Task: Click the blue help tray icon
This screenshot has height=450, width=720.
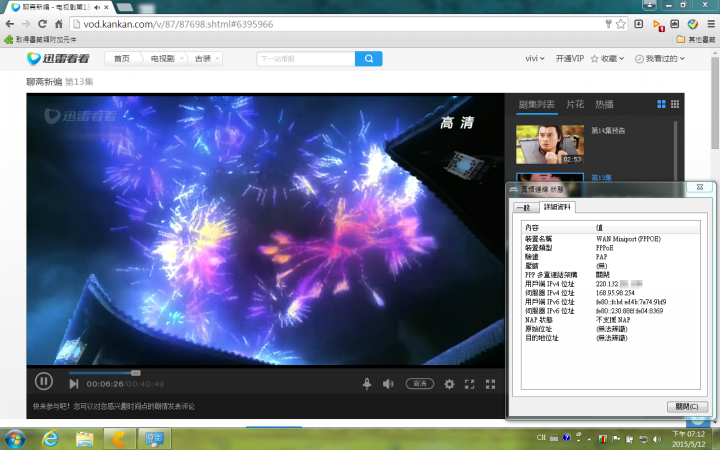Action: click(566, 438)
